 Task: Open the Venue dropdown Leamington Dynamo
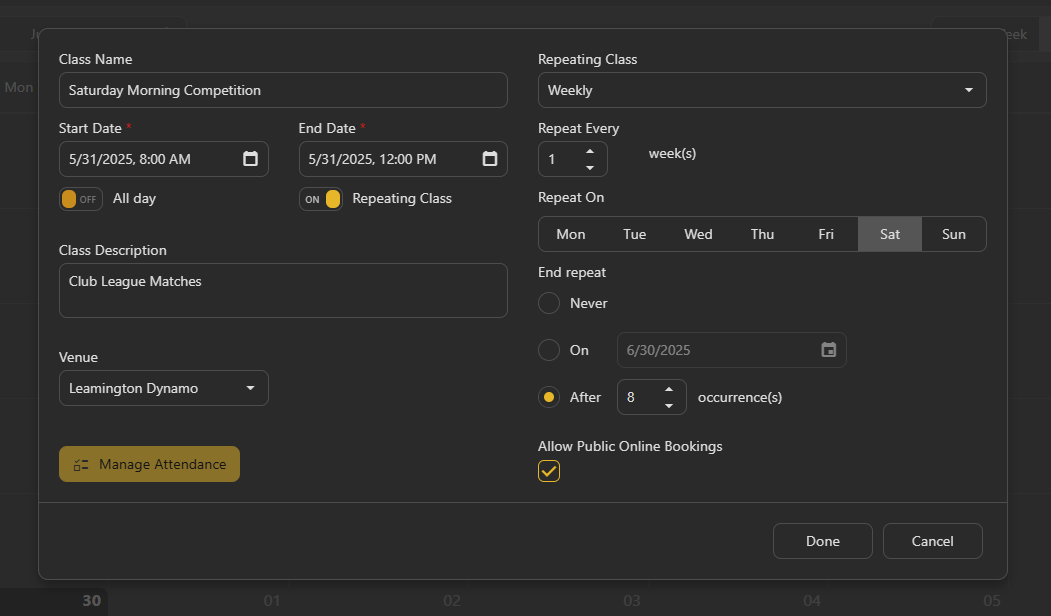tap(164, 388)
